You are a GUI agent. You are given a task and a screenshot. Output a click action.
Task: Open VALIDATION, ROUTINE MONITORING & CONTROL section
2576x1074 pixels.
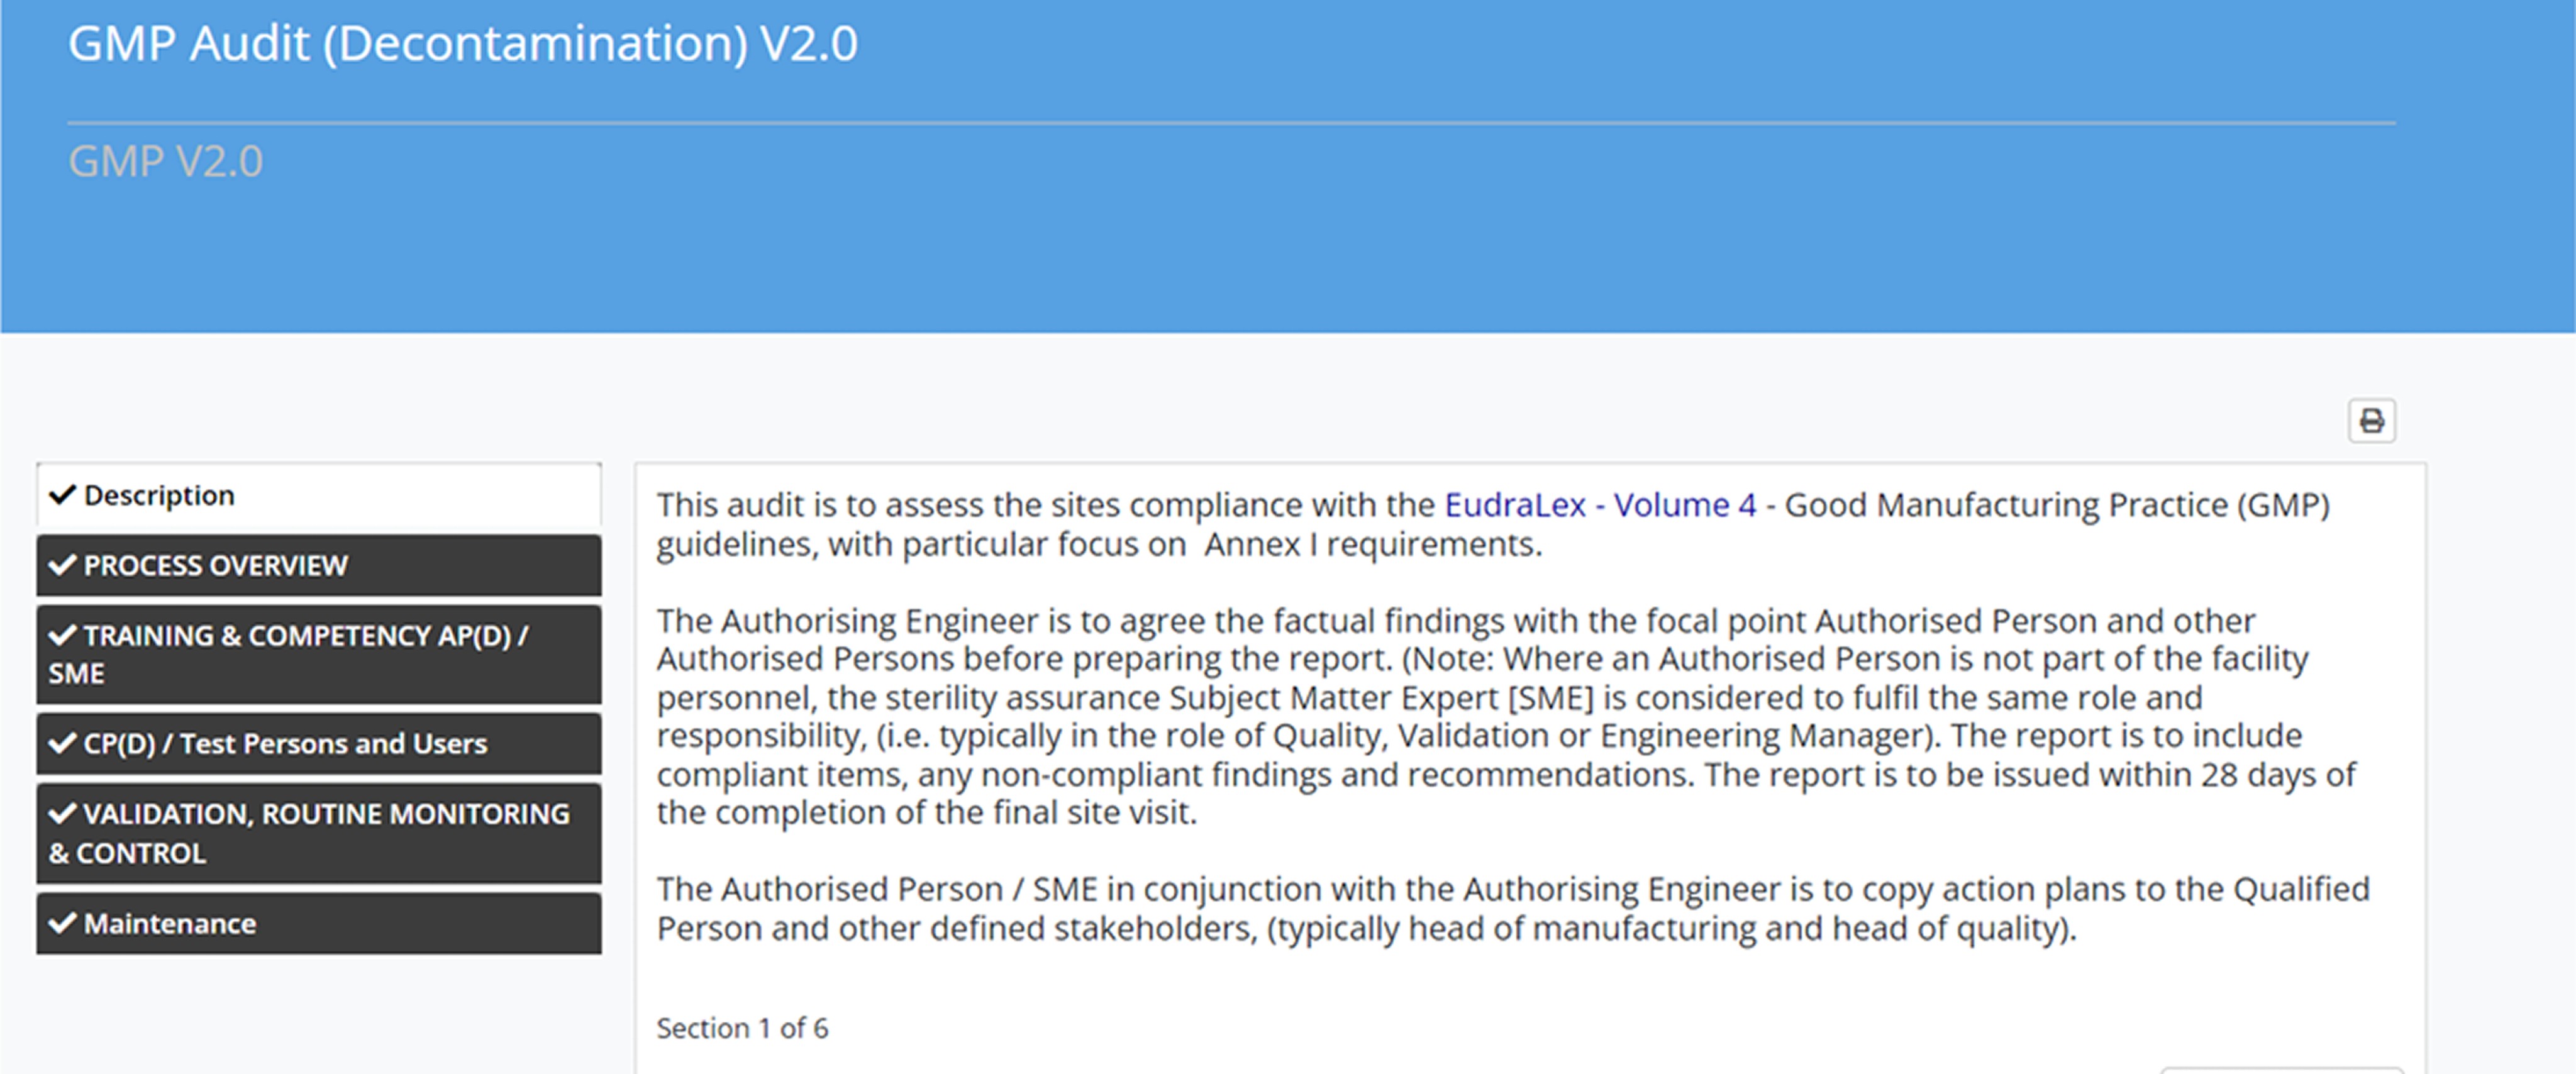coord(318,833)
